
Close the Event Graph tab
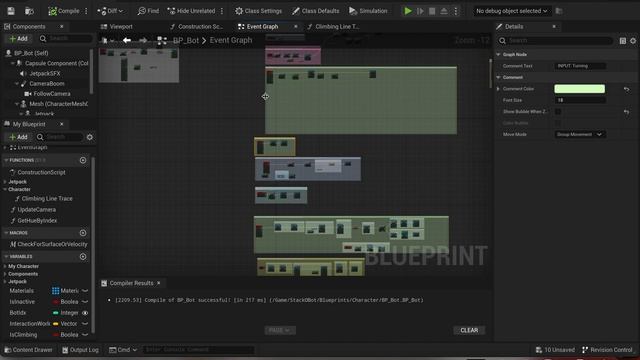pyautogui.click(x=296, y=27)
